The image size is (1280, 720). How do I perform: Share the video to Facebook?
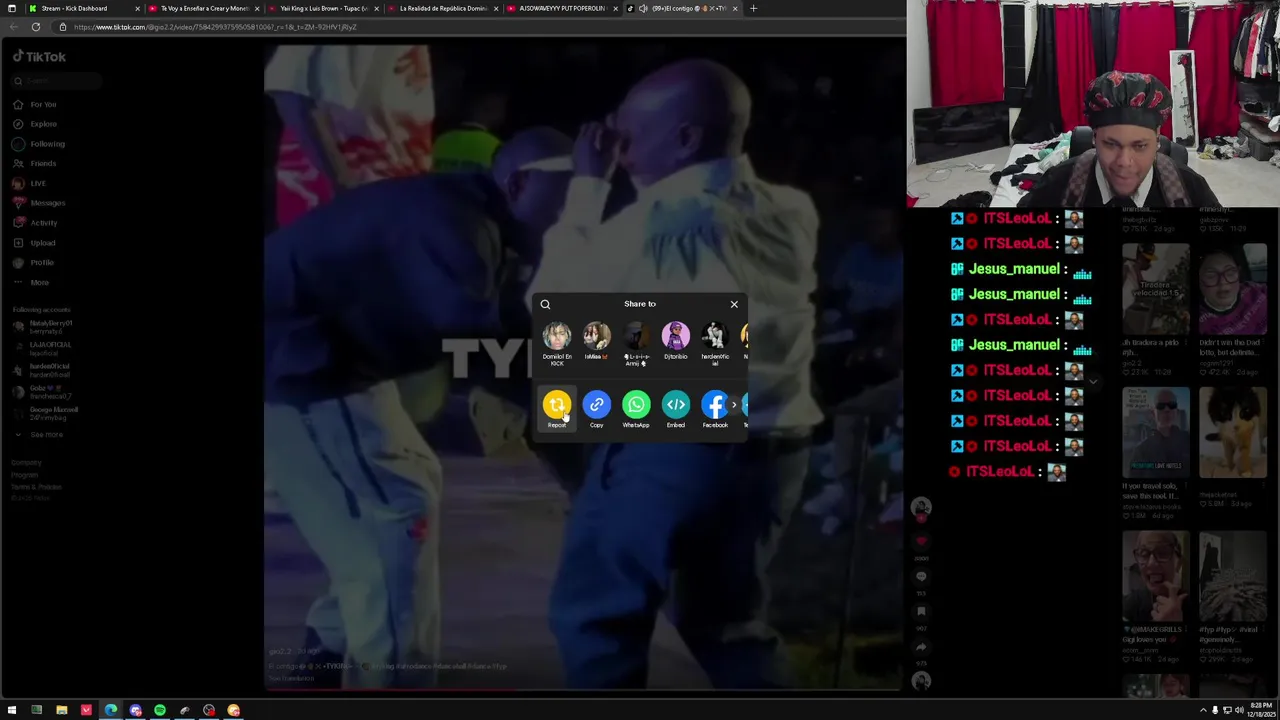pos(715,405)
